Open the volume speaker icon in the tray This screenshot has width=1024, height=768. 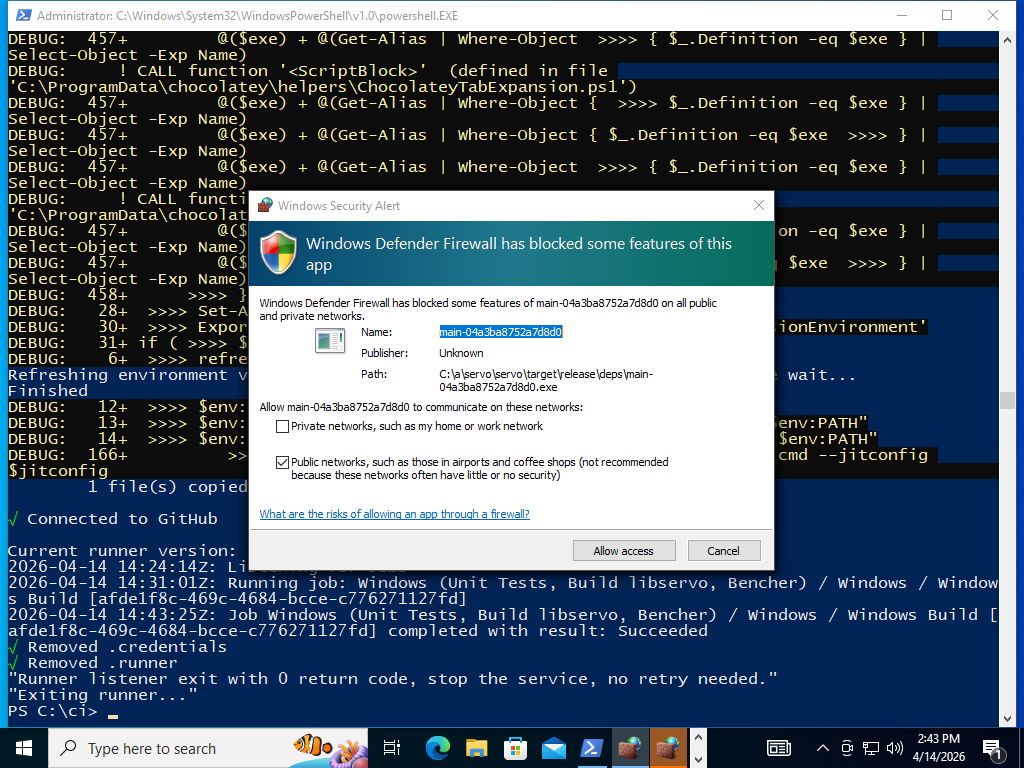coord(894,748)
